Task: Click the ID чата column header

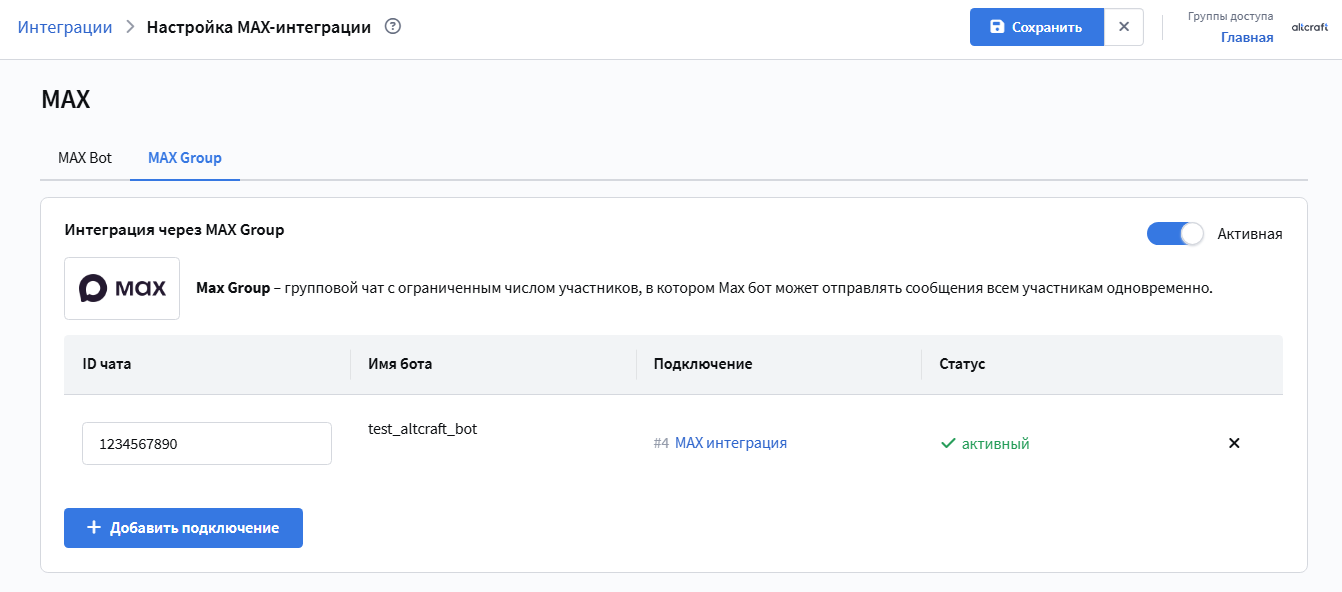Action: (107, 364)
